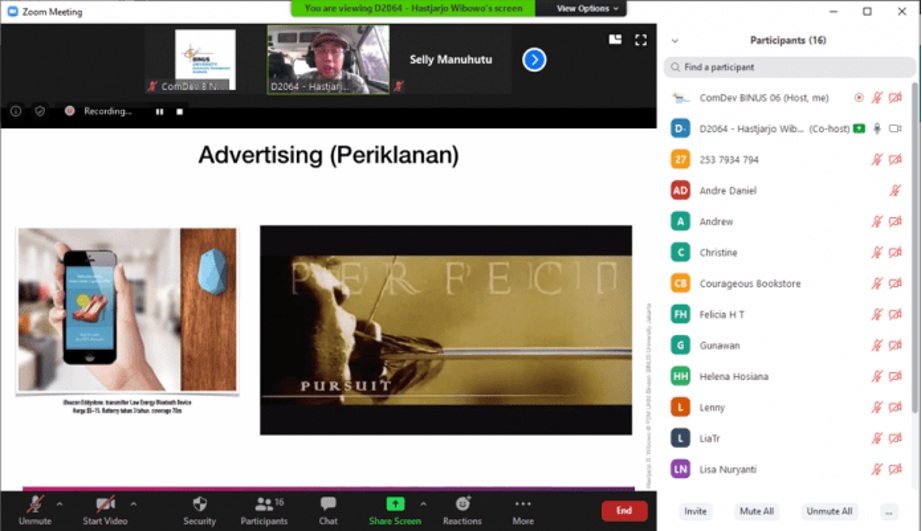The width and height of the screenshot is (922, 531).
Task: Open audio options arrow beside Unmute
Action: 59,504
